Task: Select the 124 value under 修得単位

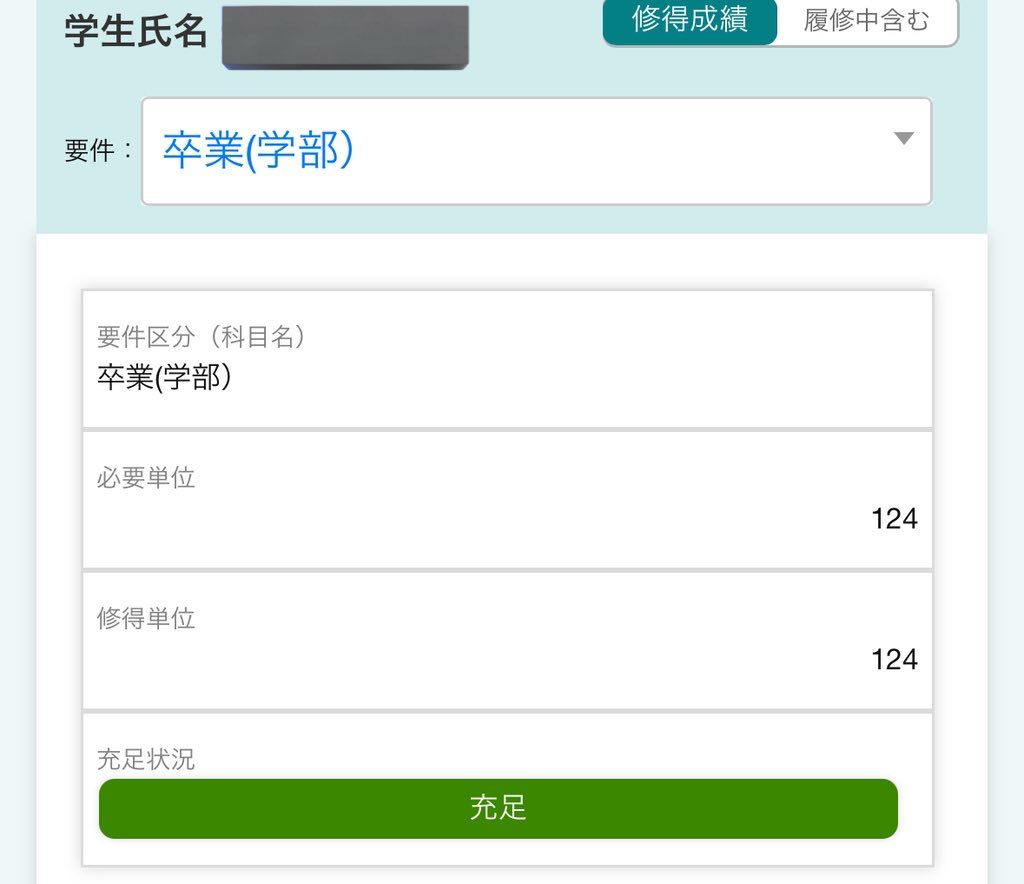Action: pos(894,660)
